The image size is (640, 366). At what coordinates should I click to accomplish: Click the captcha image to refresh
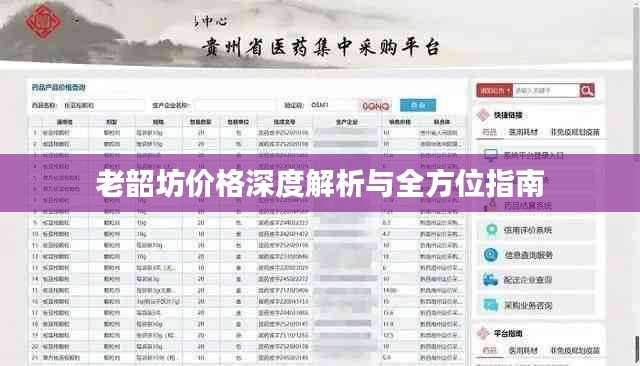[376, 106]
